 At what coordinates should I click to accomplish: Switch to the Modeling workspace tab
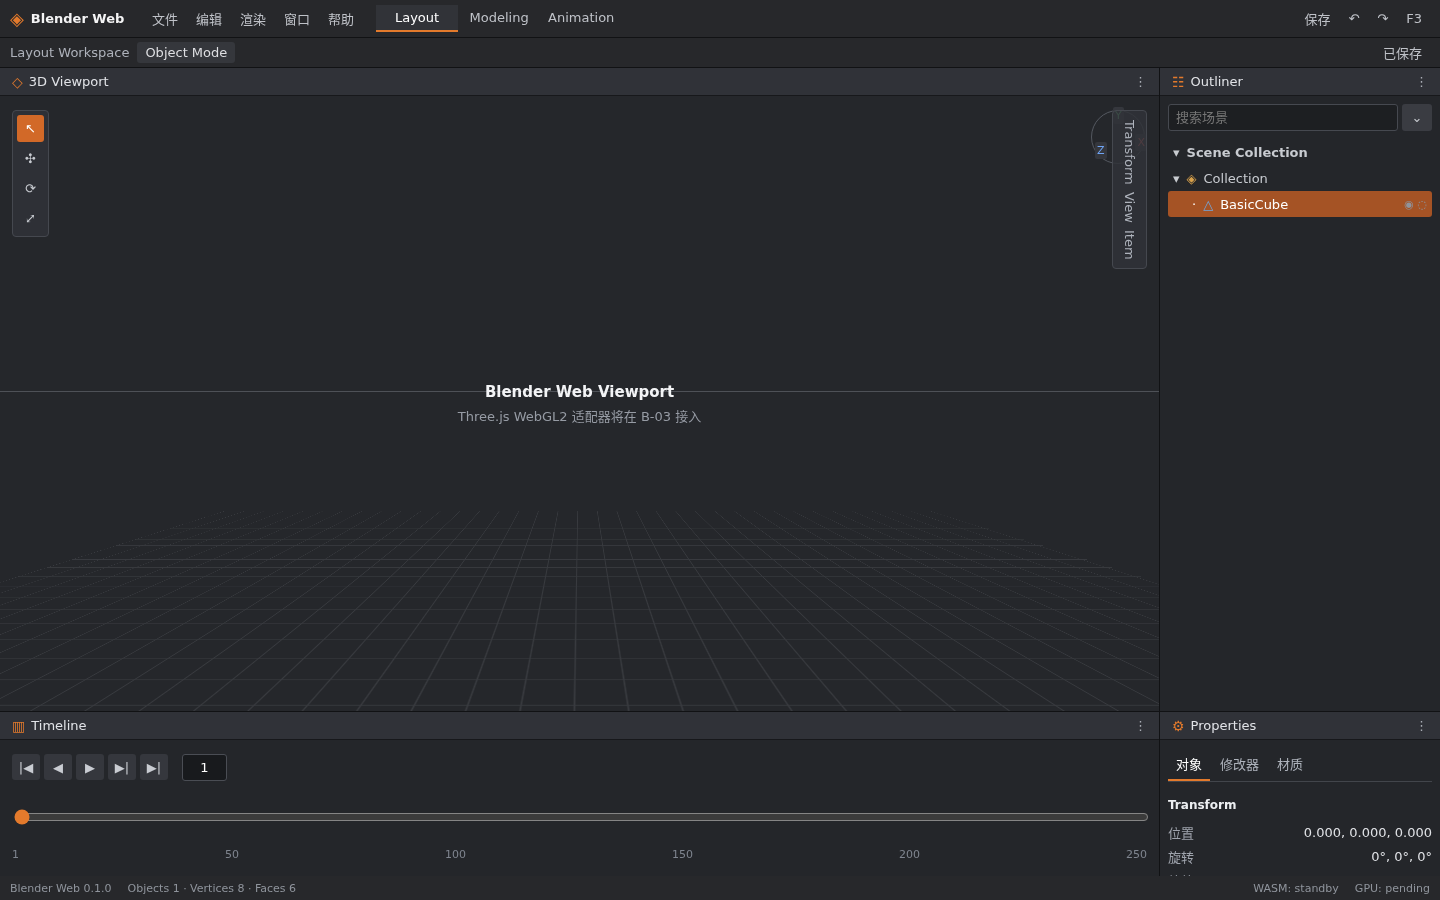point(499,18)
